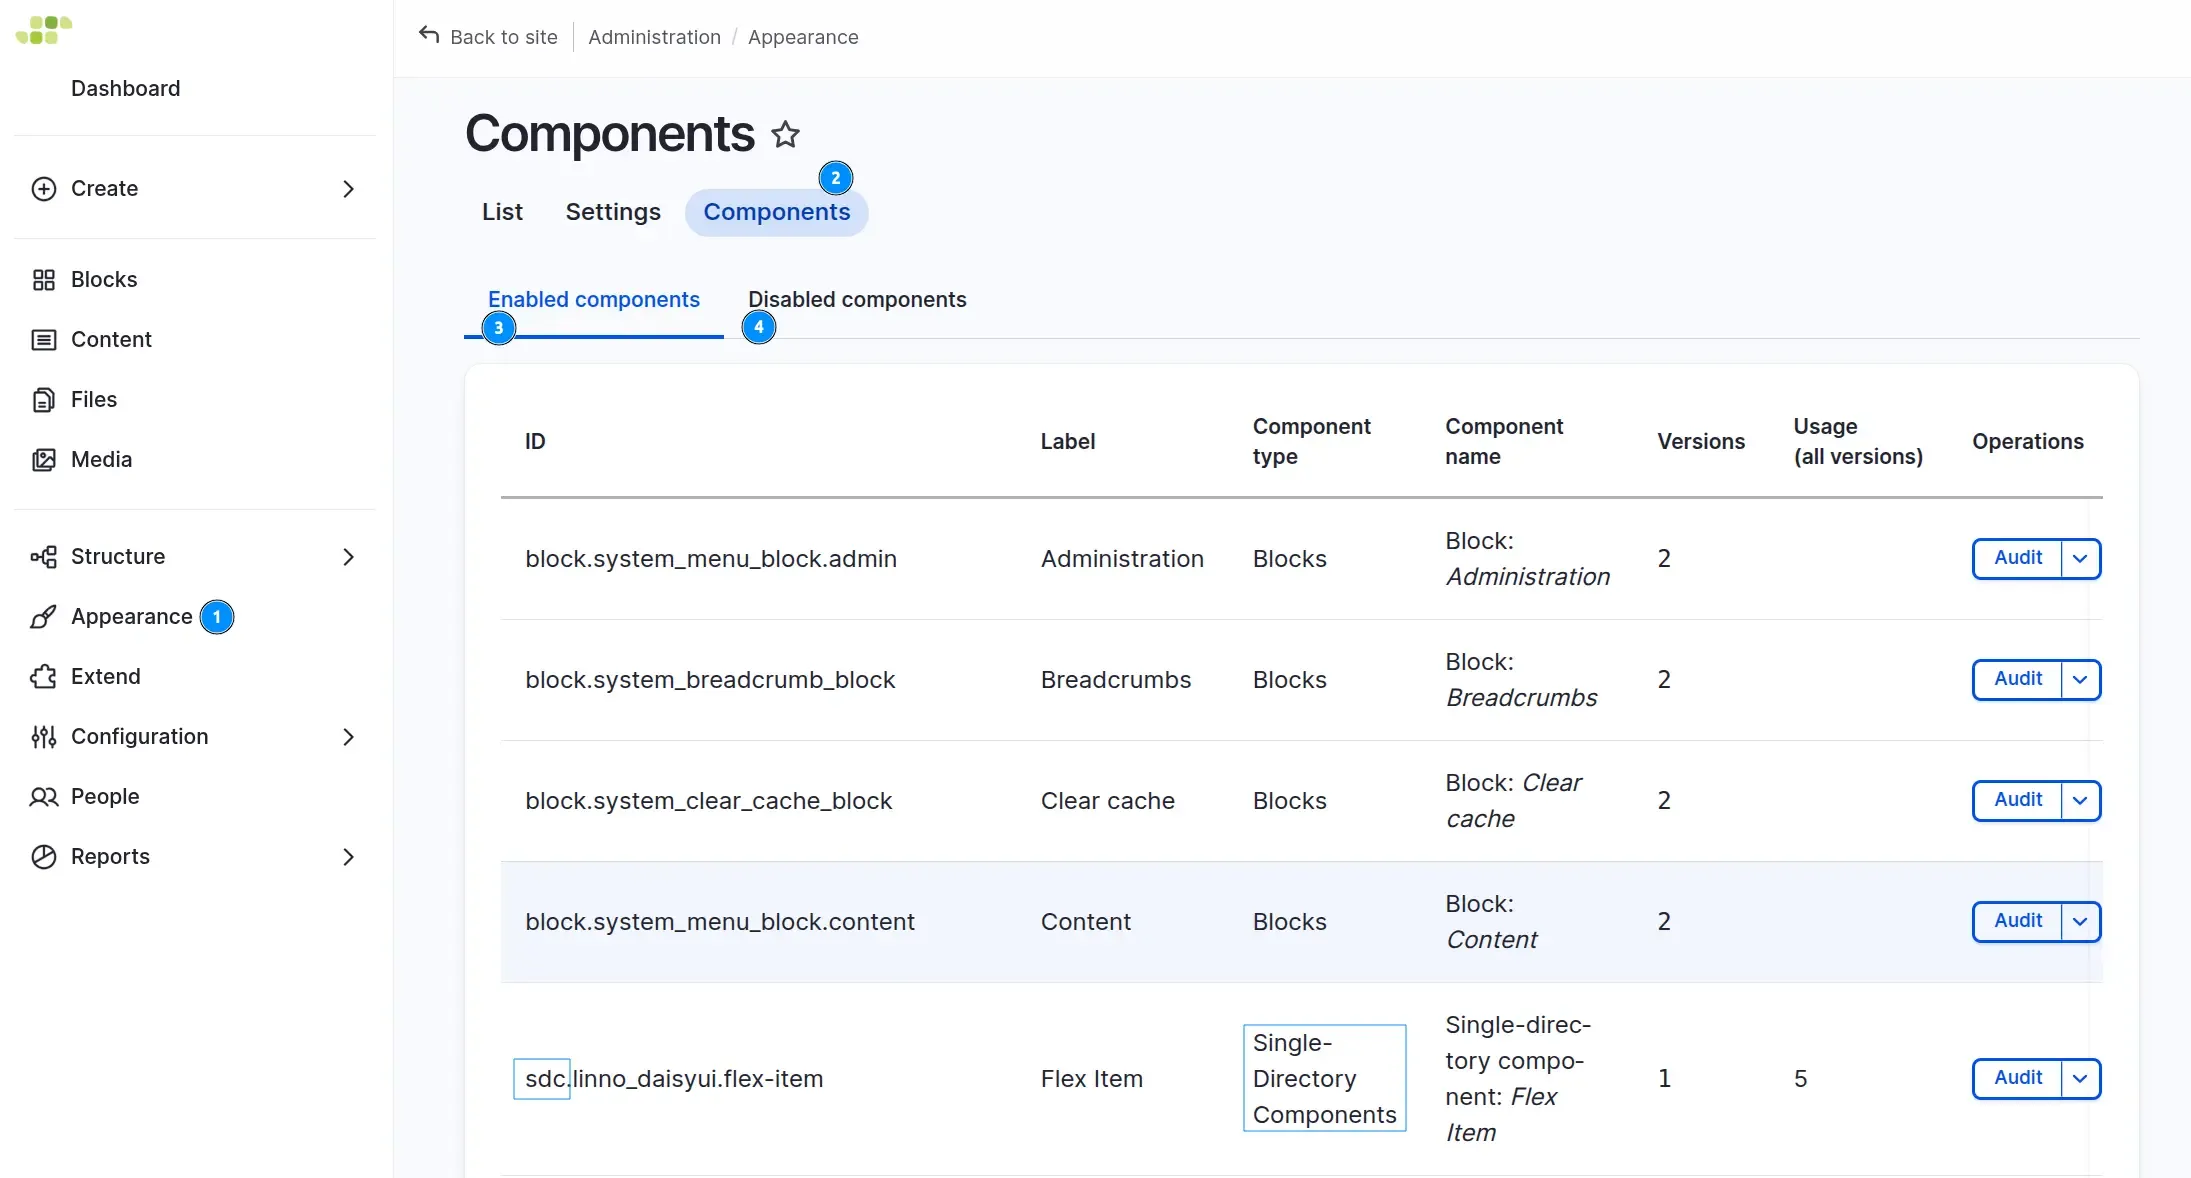This screenshot has width=2191, height=1178.
Task: Click the site logo in top left
Action: point(42,29)
